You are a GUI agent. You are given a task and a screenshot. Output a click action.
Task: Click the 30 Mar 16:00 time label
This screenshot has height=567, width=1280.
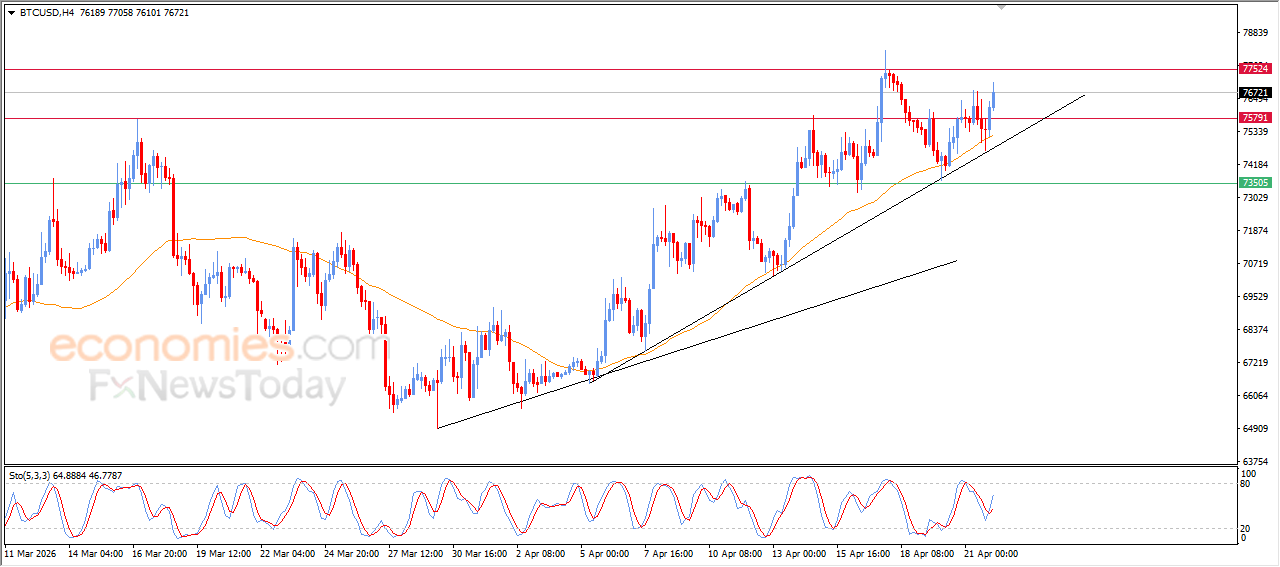[x=481, y=553]
